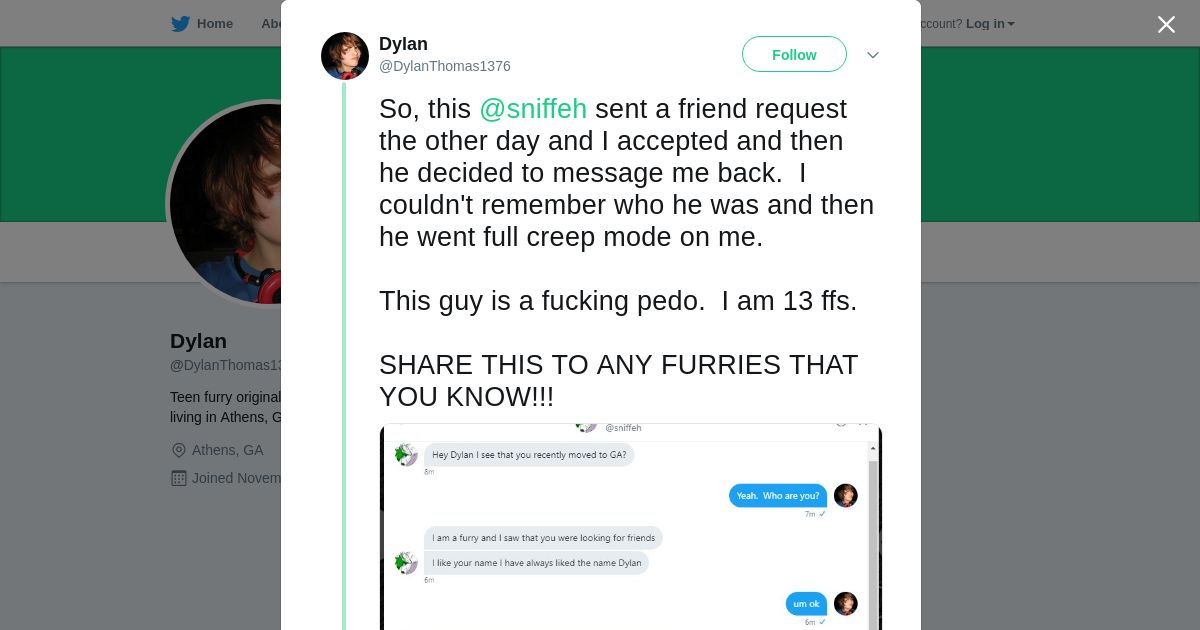
Task: Close the tweet overlay with the X
Action: (1166, 24)
